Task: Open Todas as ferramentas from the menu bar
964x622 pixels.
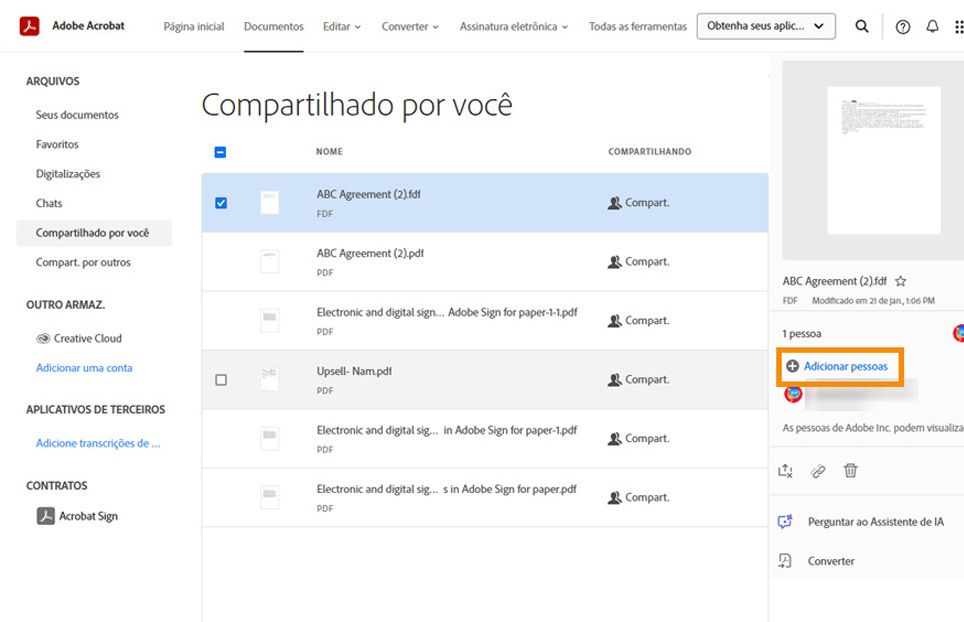Action: pos(637,27)
